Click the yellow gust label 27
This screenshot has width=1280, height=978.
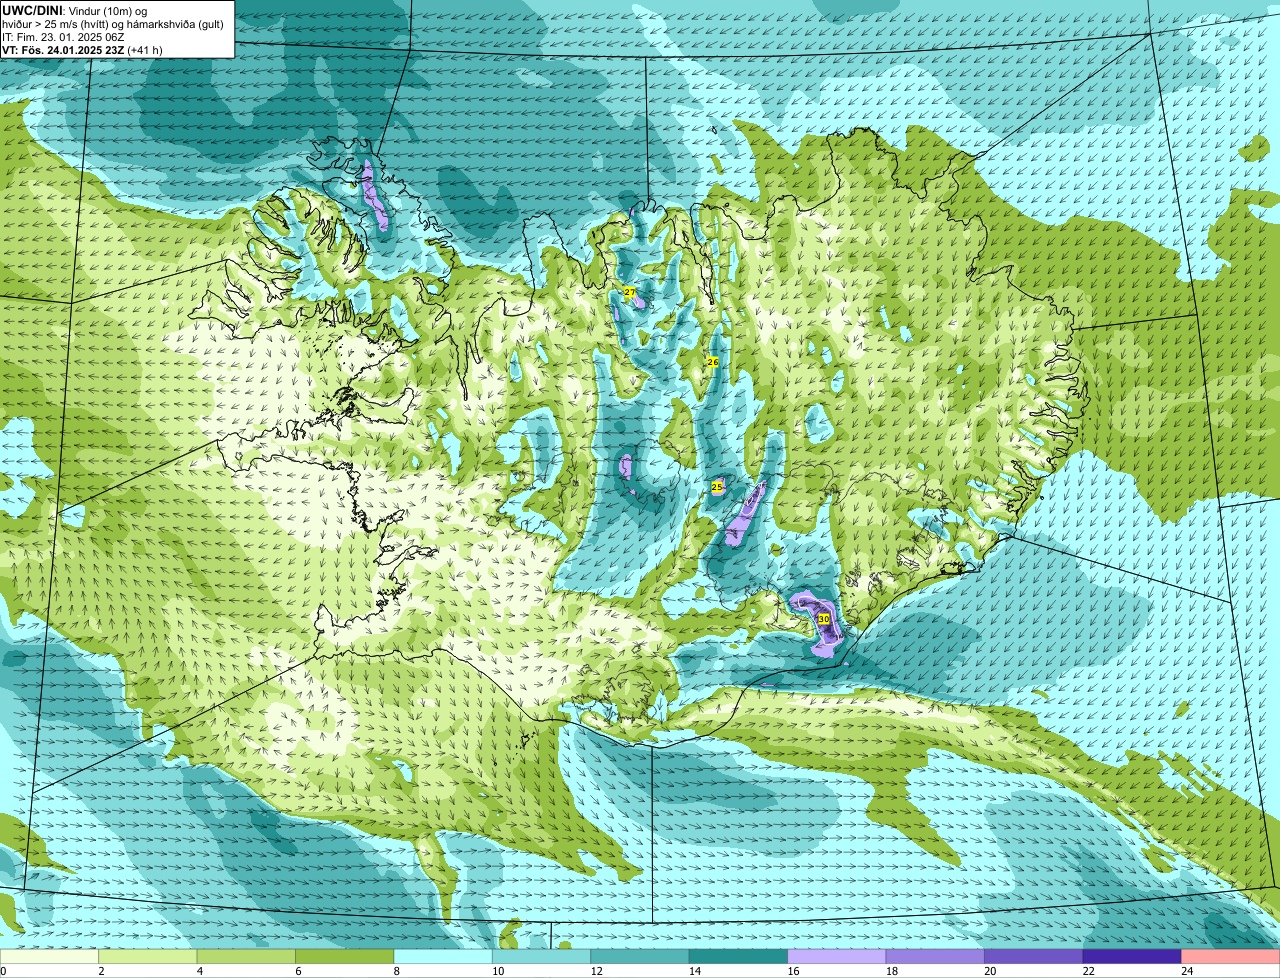pos(630,292)
